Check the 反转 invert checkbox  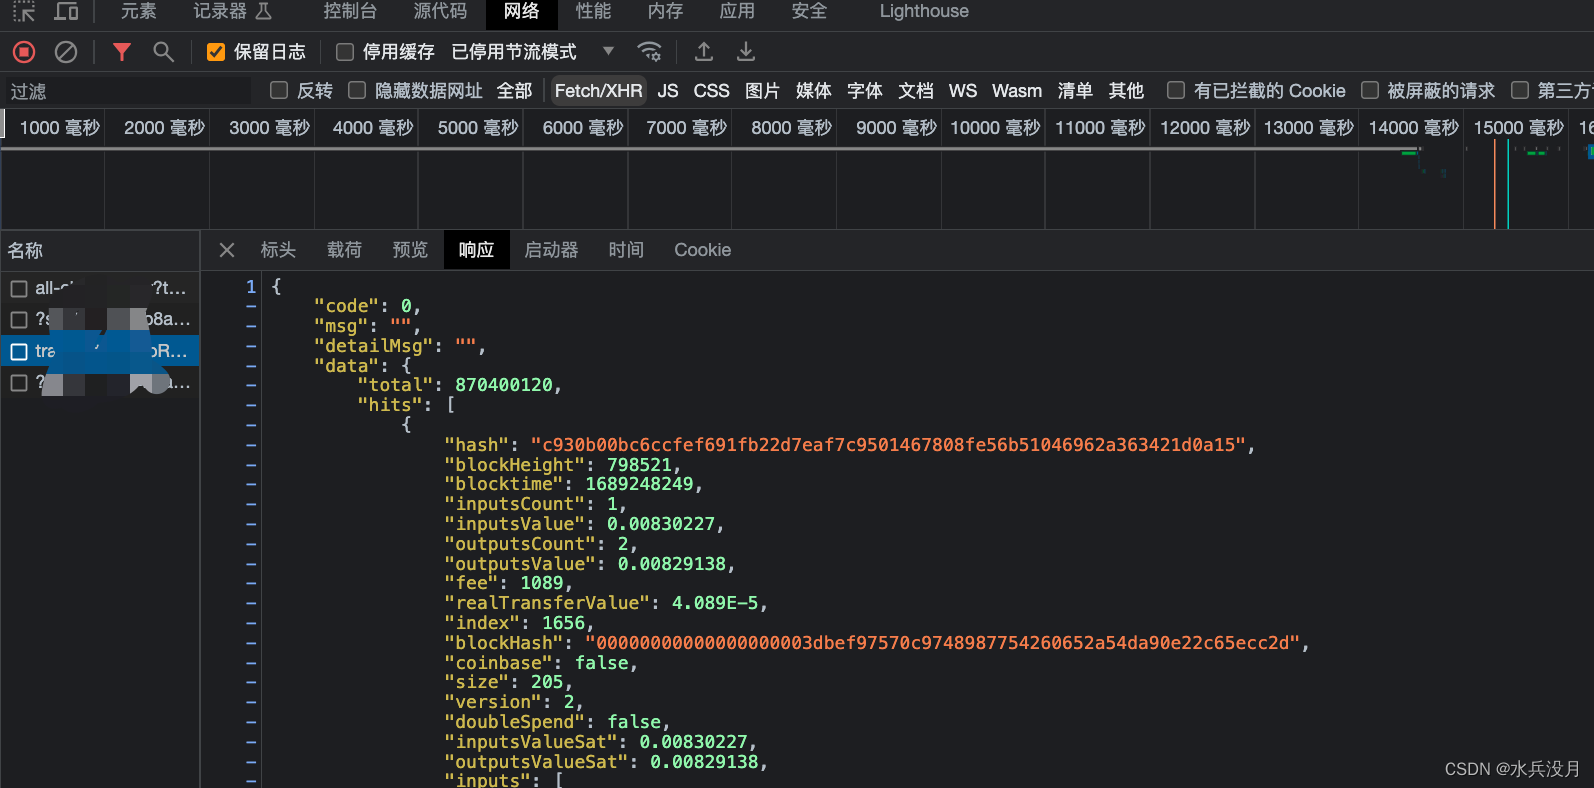tap(279, 90)
